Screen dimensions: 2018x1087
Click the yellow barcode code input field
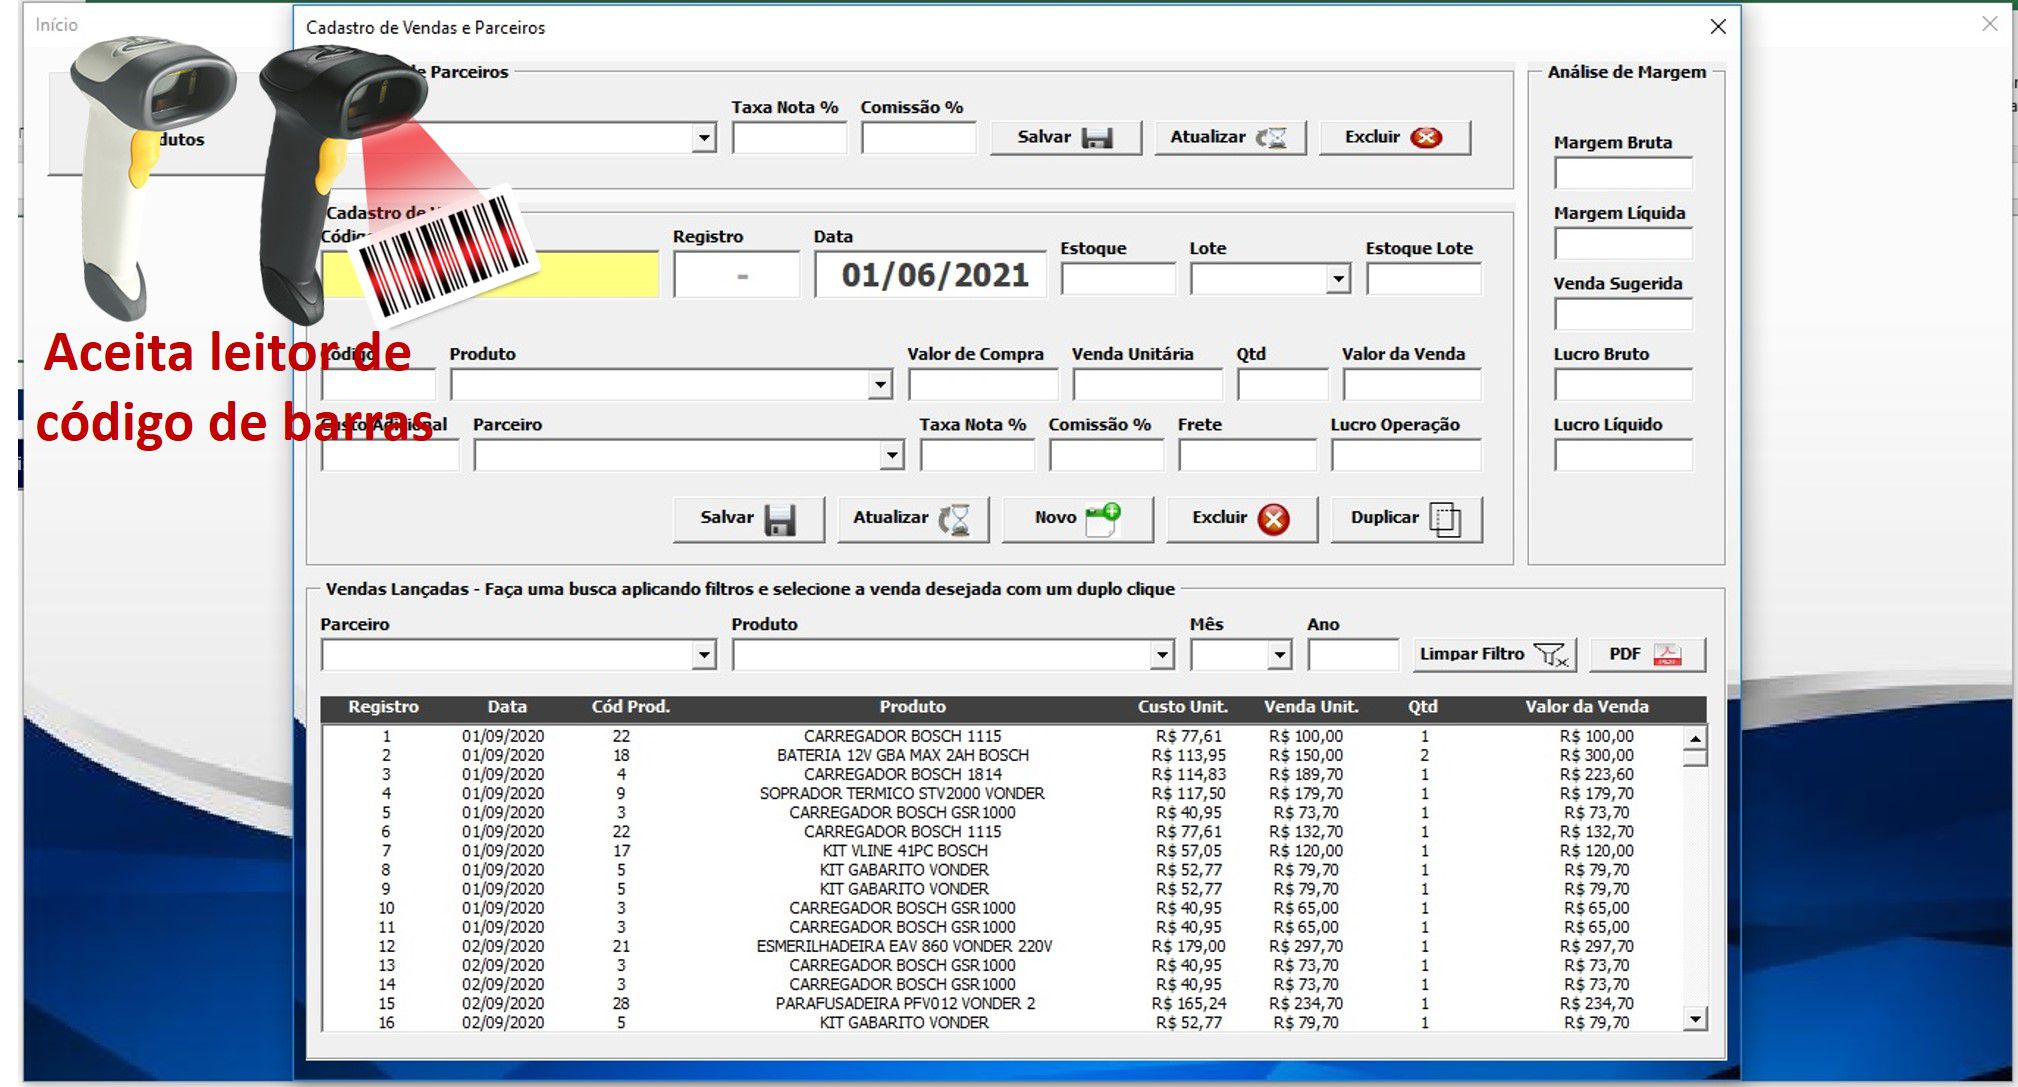point(600,275)
